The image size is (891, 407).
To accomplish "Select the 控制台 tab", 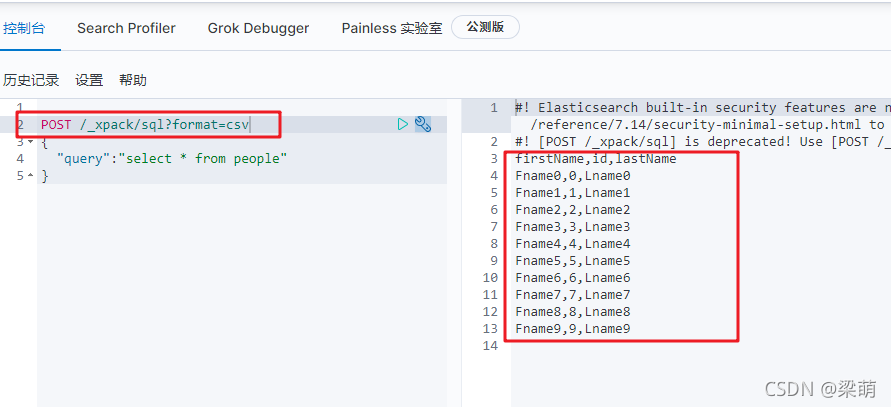I will [x=23, y=28].
